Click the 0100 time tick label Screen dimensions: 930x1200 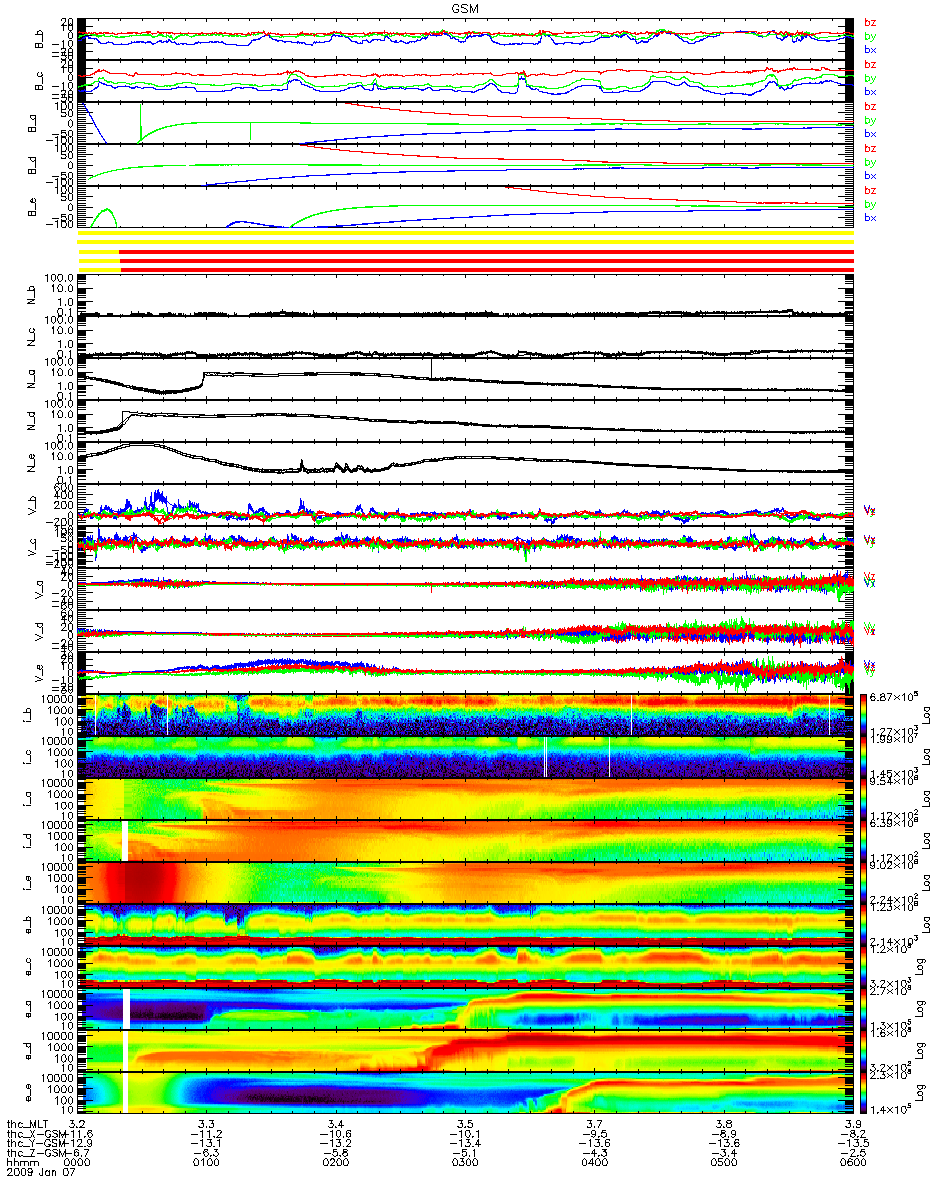(x=207, y=1164)
